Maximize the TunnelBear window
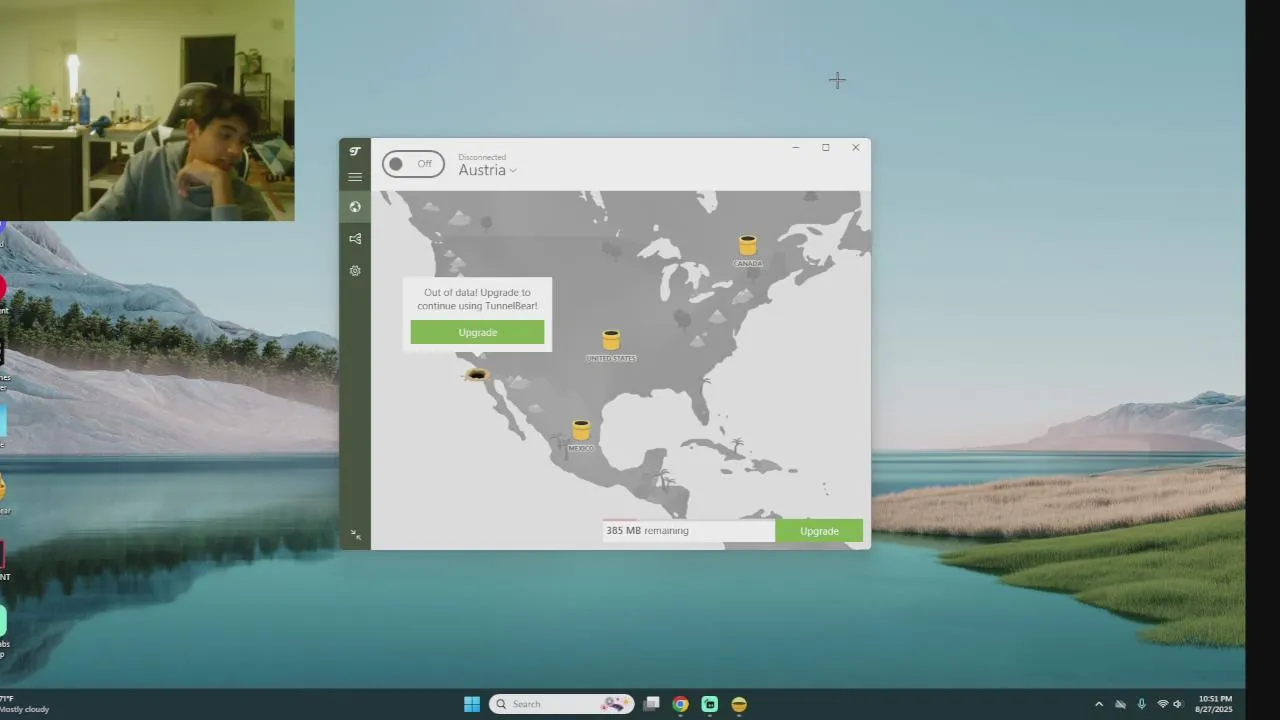Viewport: 1280px width, 720px height. [826, 148]
